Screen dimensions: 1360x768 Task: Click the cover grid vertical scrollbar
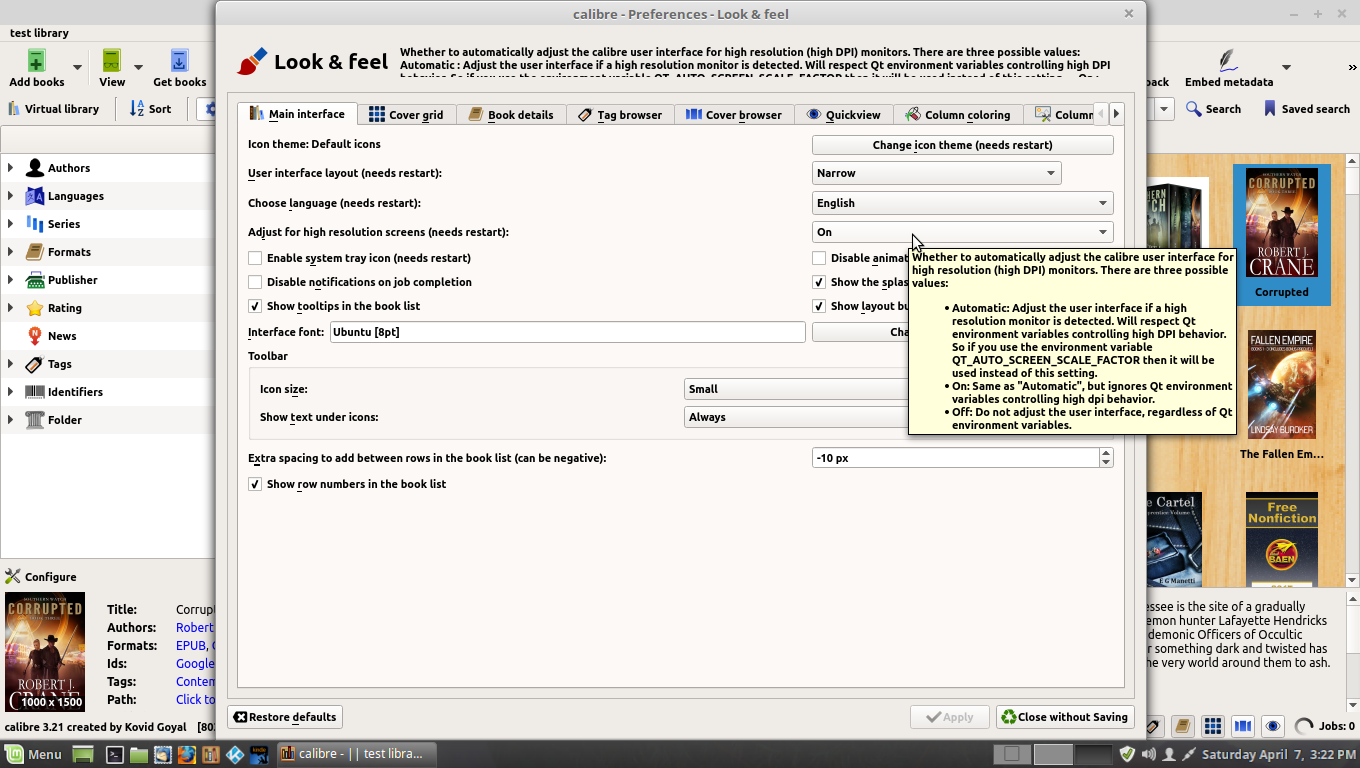tap(1352, 370)
